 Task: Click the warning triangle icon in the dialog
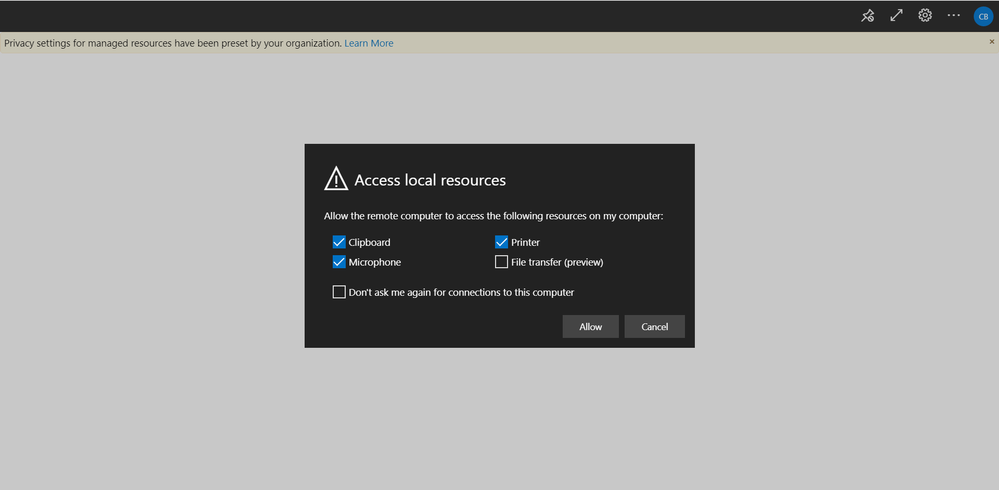336,179
